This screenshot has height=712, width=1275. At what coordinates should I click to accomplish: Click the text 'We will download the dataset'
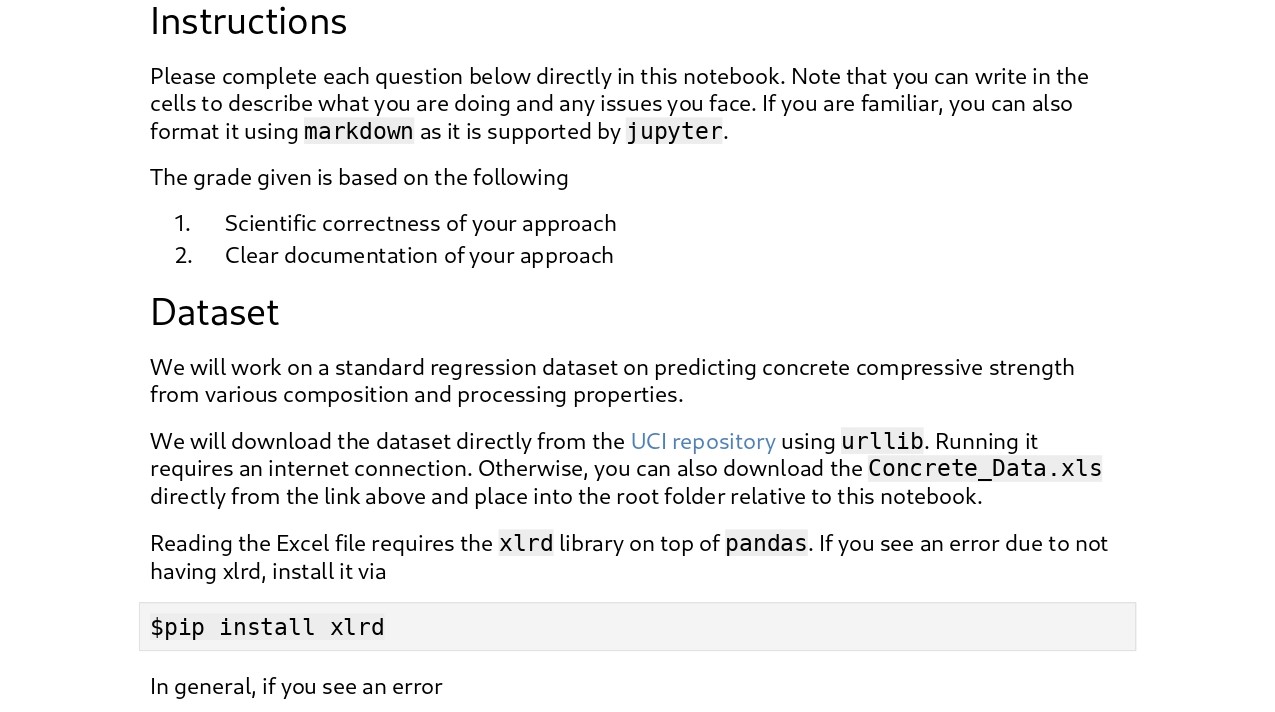387,441
